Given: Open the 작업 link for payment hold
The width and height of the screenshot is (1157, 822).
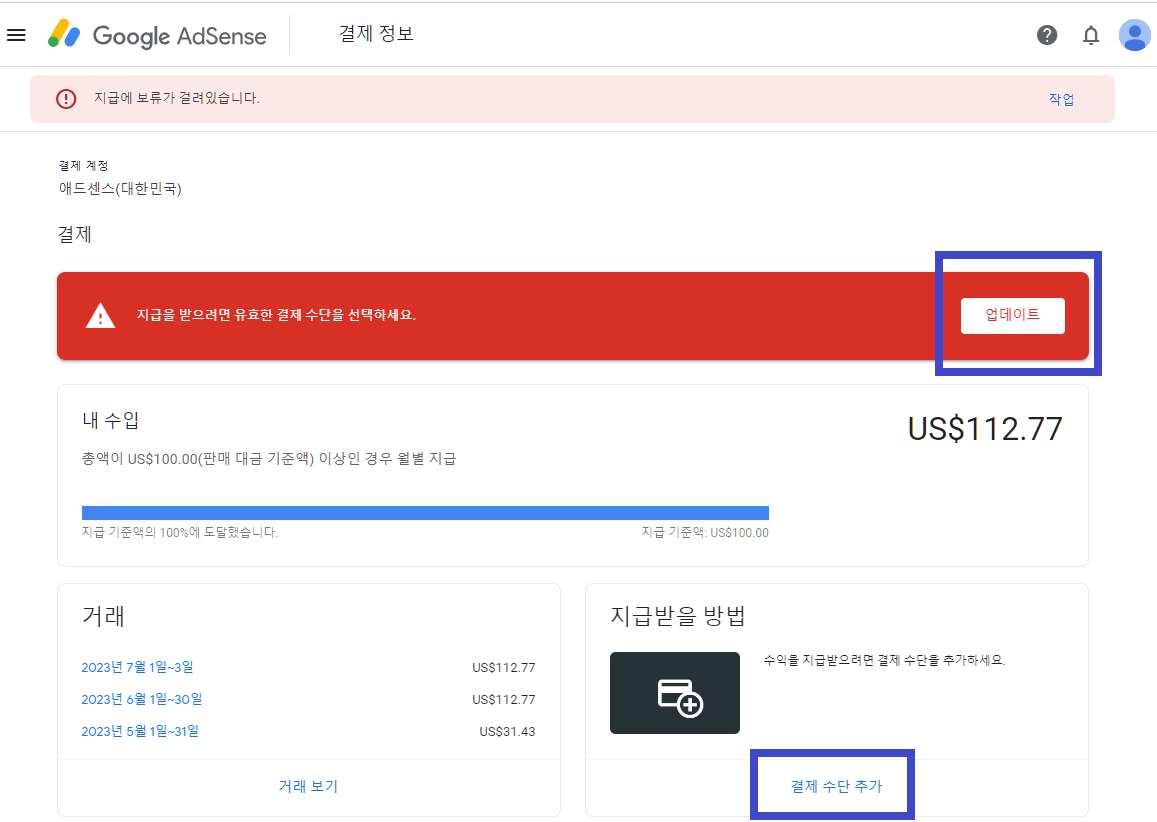Looking at the screenshot, I should [x=1061, y=99].
